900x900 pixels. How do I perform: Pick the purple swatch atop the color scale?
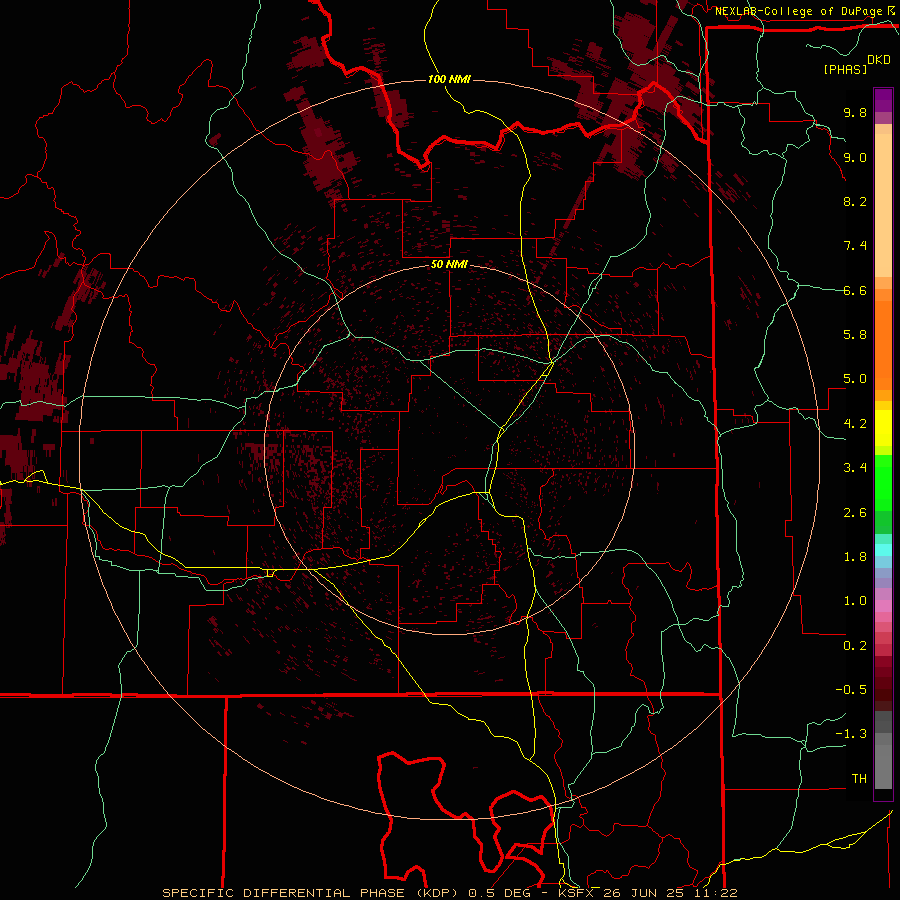(x=883, y=100)
